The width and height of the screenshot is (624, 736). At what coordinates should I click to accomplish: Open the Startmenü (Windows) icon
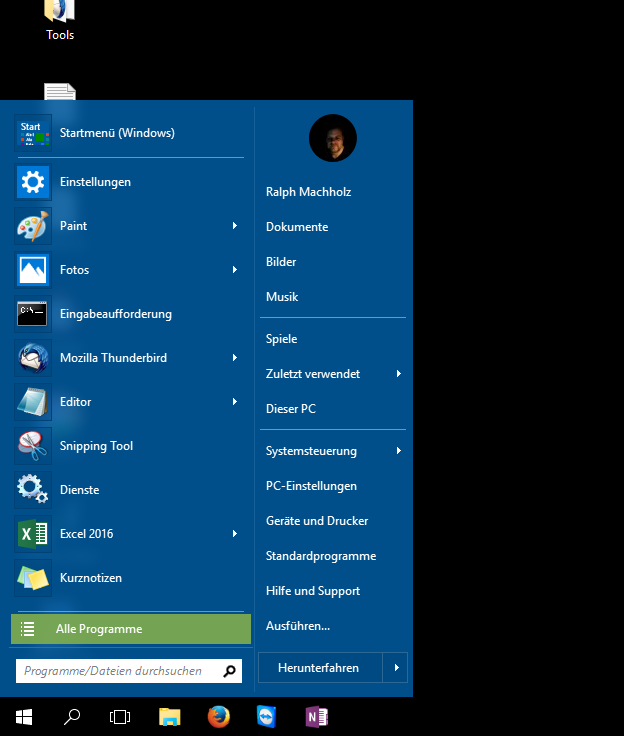pos(33,133)
